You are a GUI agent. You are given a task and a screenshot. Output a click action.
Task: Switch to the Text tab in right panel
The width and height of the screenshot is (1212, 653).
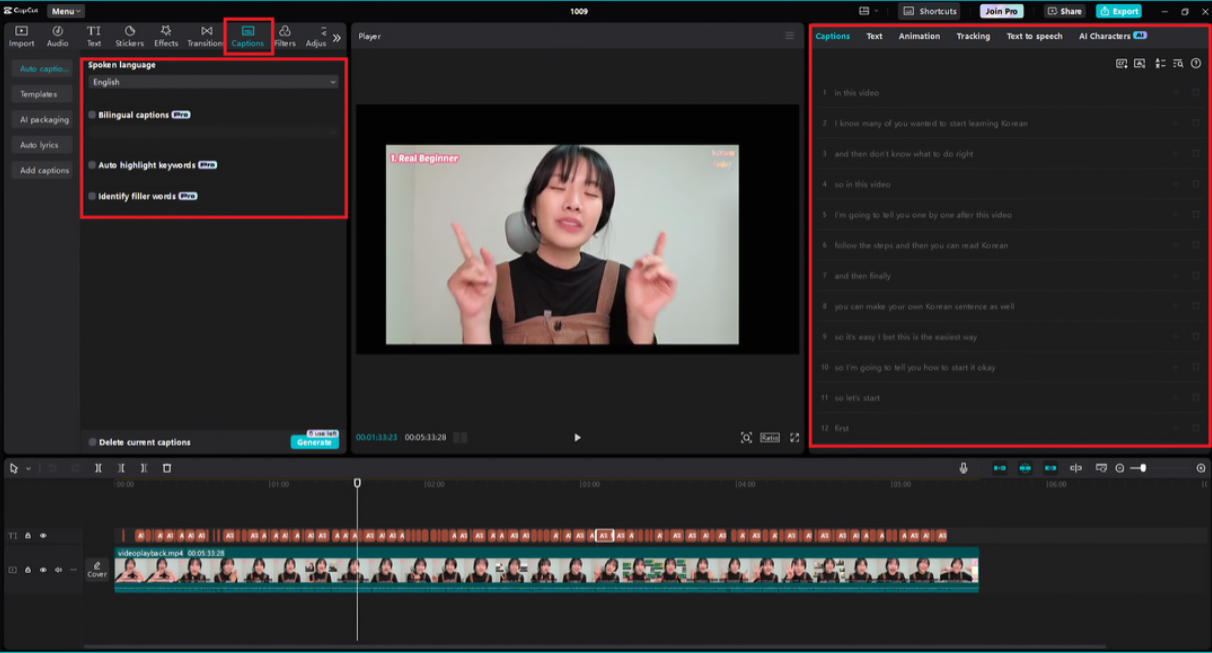874,36
